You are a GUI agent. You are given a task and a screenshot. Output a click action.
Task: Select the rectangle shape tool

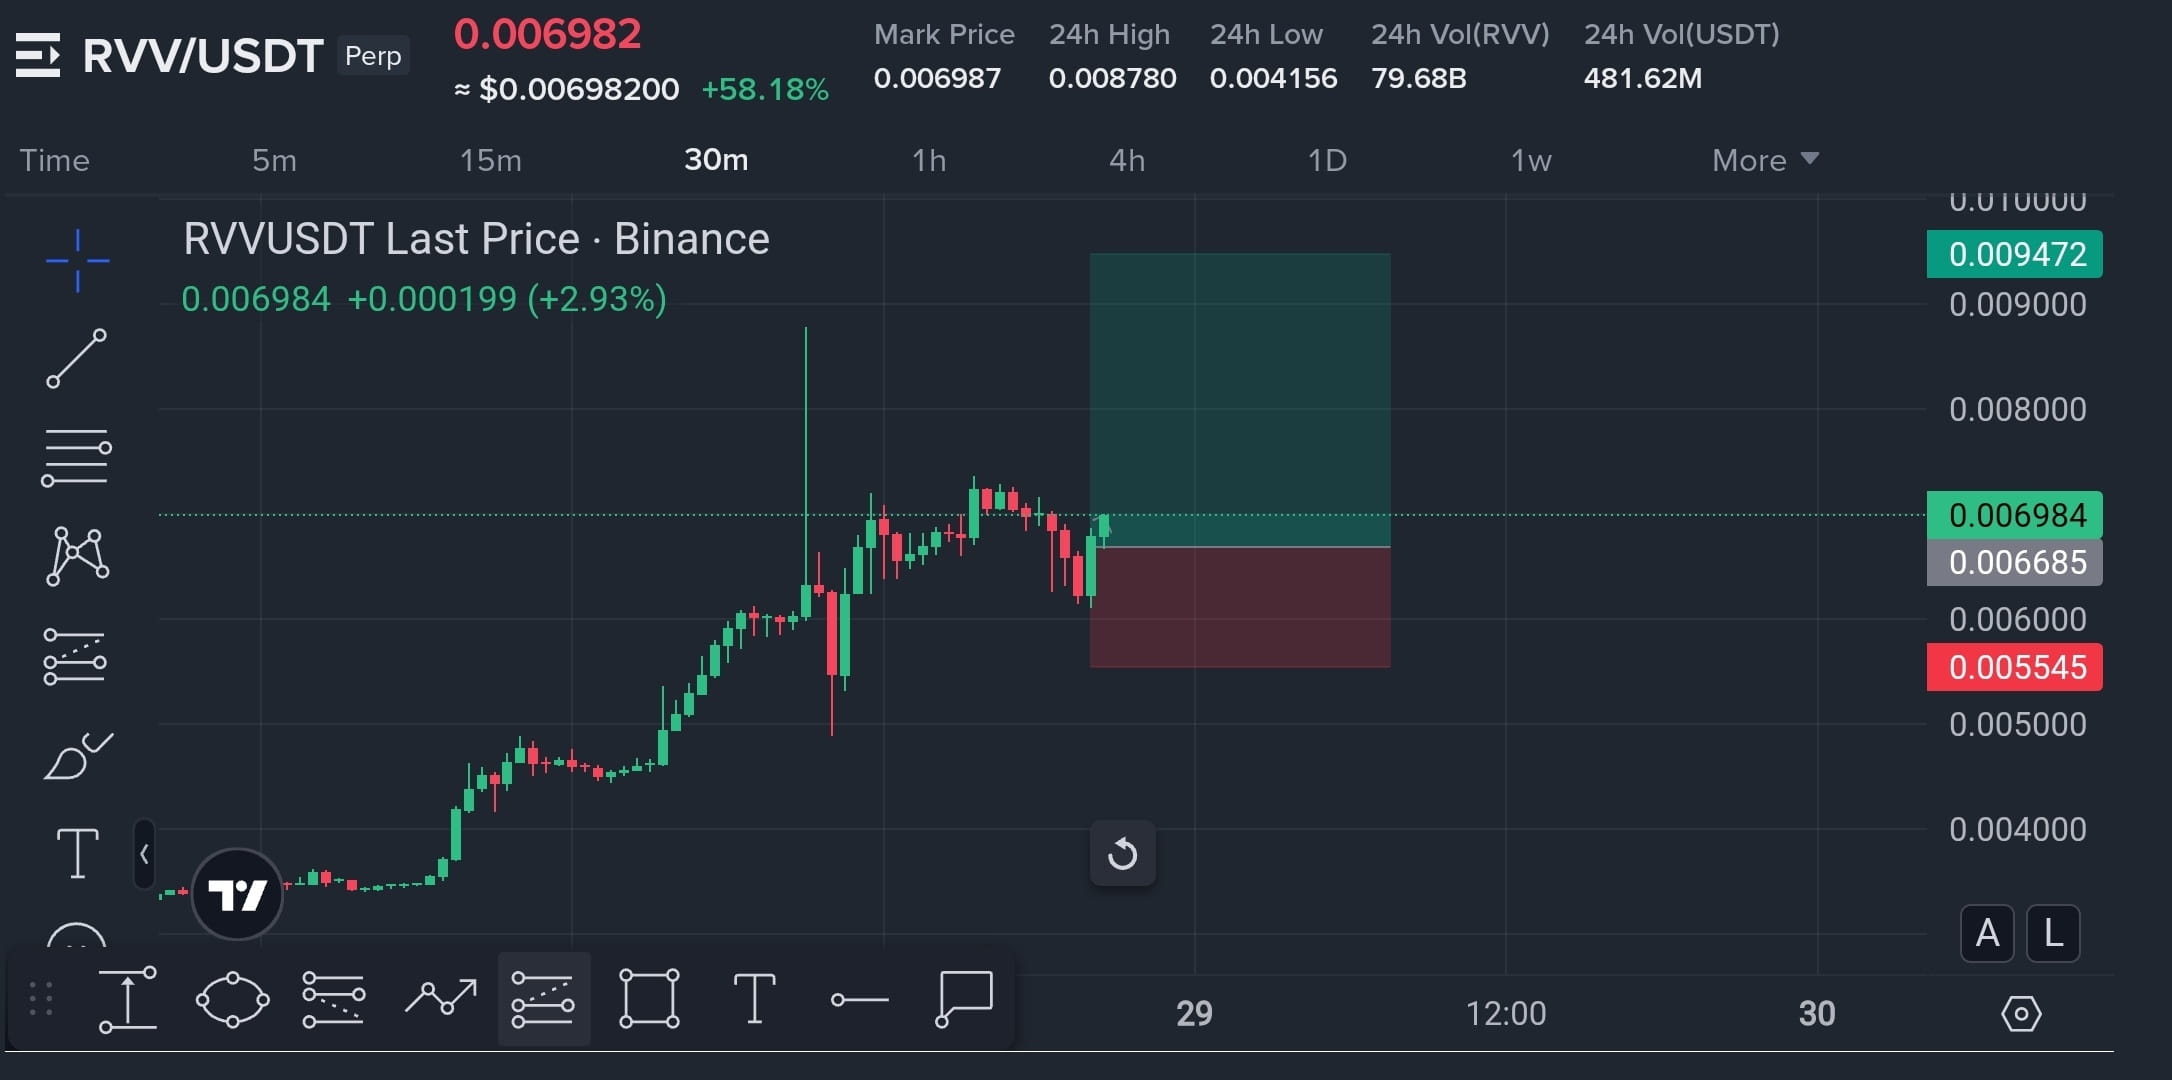[x=649, y=998]
